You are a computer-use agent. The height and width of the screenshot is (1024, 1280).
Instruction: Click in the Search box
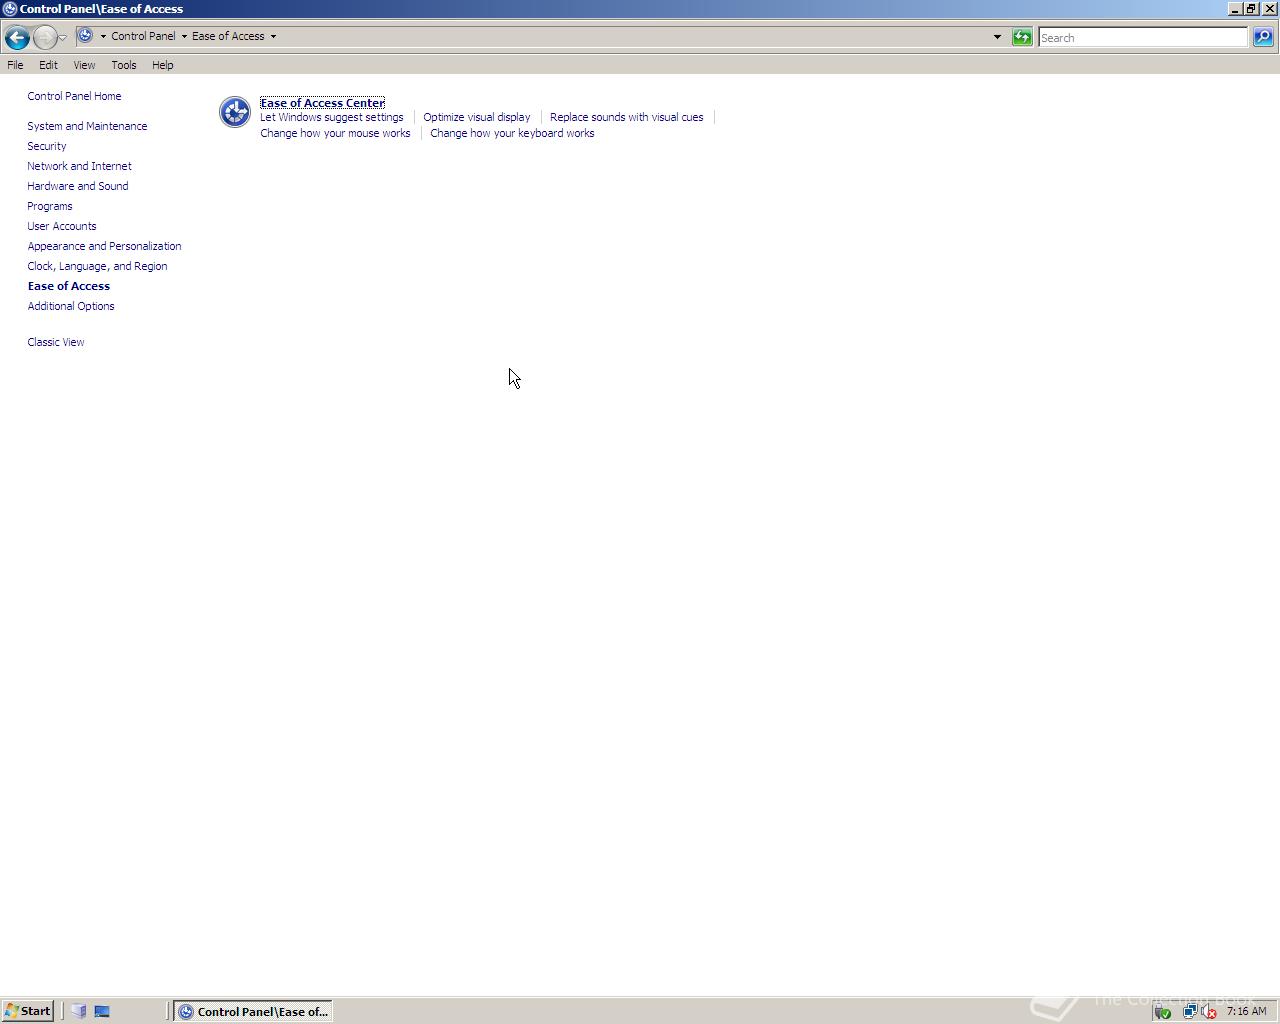click(1143, 38)
